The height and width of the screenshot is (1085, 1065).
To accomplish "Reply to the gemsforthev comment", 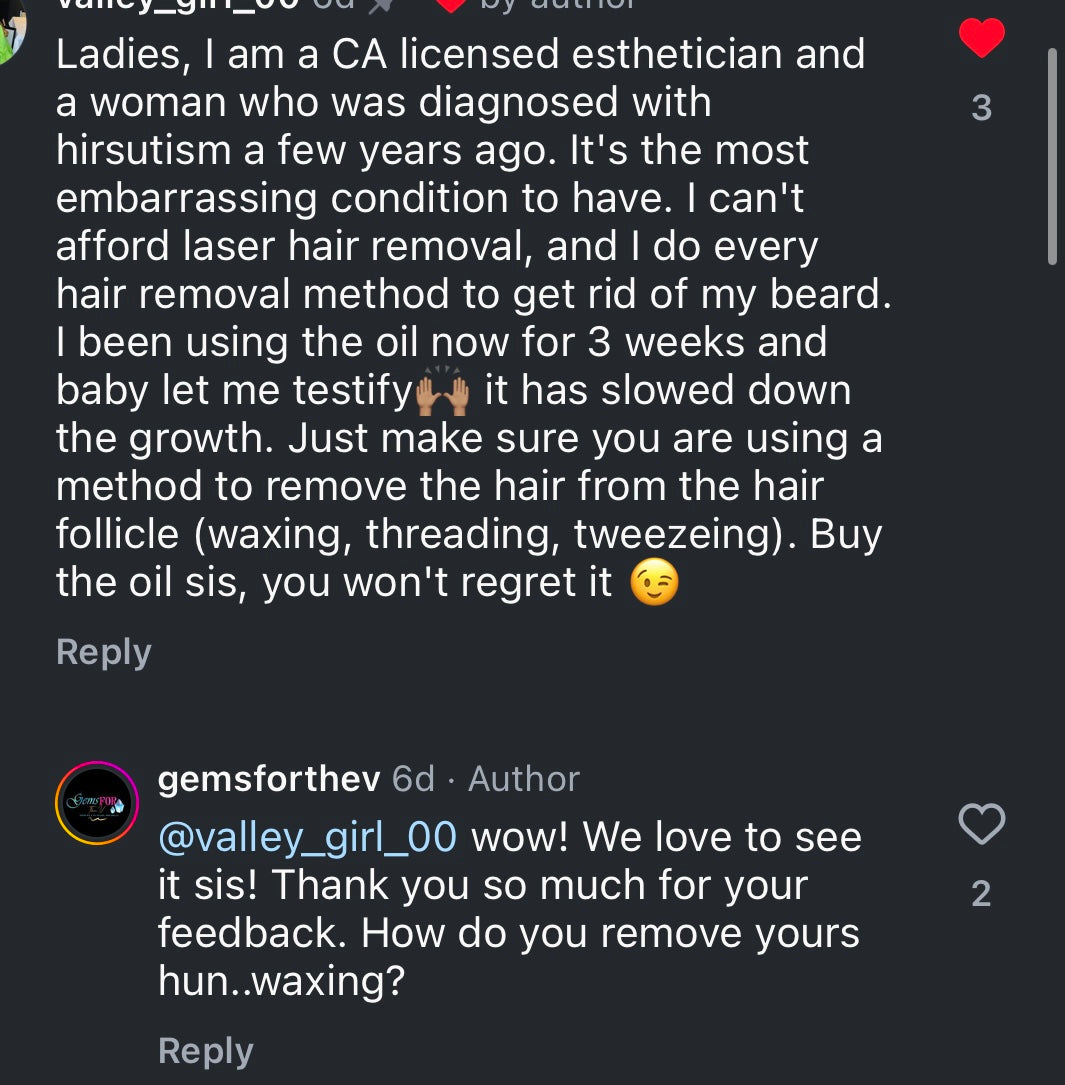I will coord(205,1051).
